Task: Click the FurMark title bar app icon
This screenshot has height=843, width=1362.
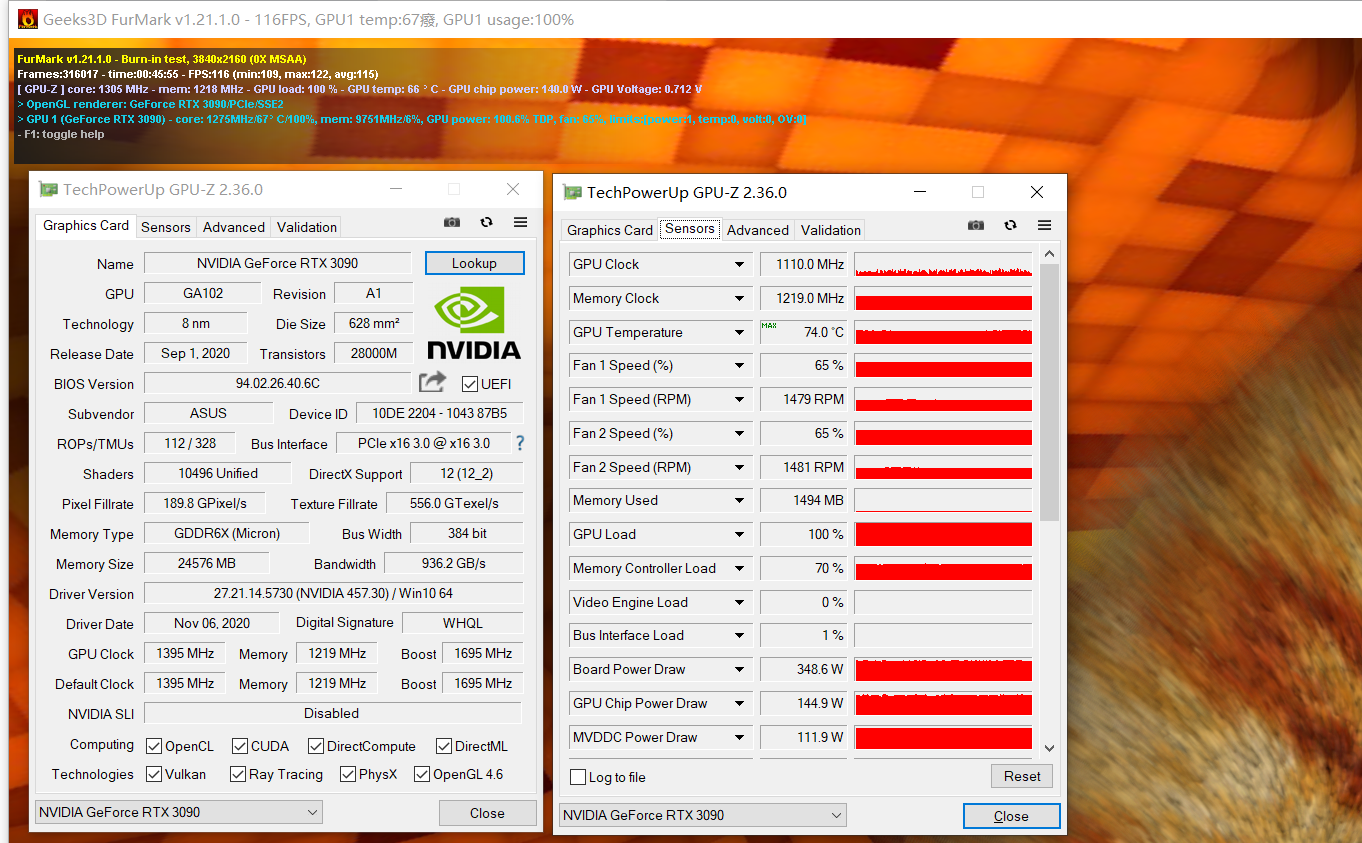Action: coord(28,19)
